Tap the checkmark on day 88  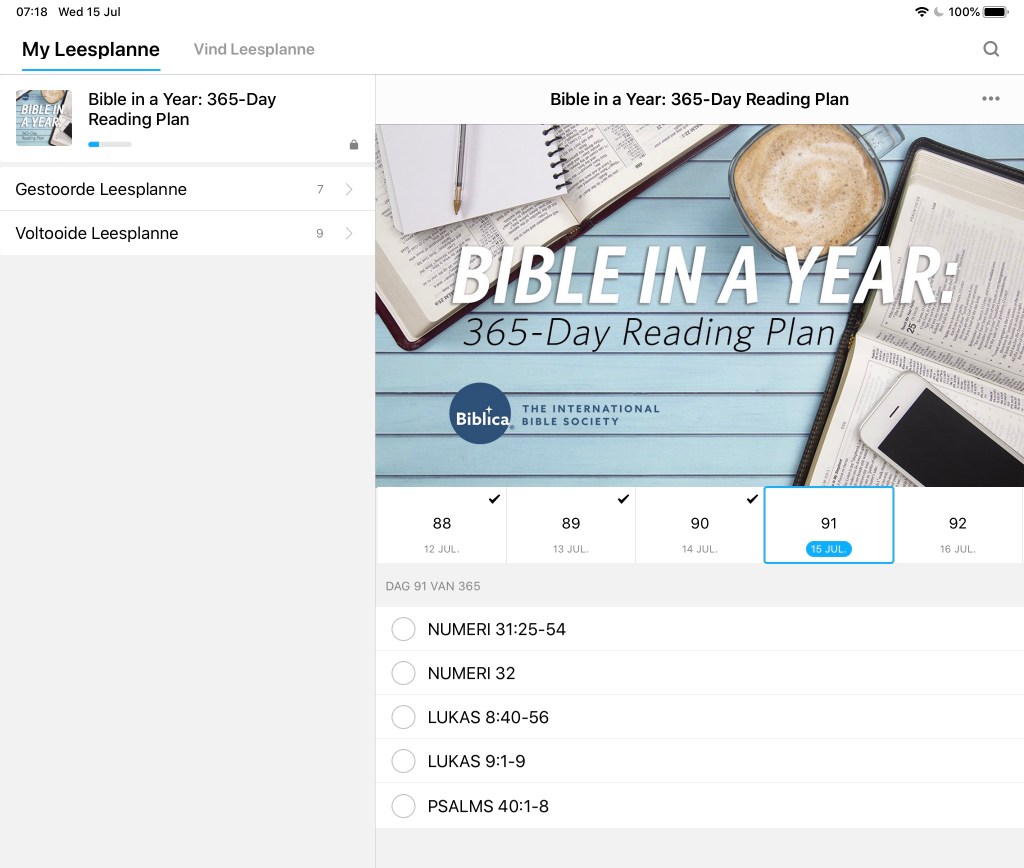tap(494, 499)
